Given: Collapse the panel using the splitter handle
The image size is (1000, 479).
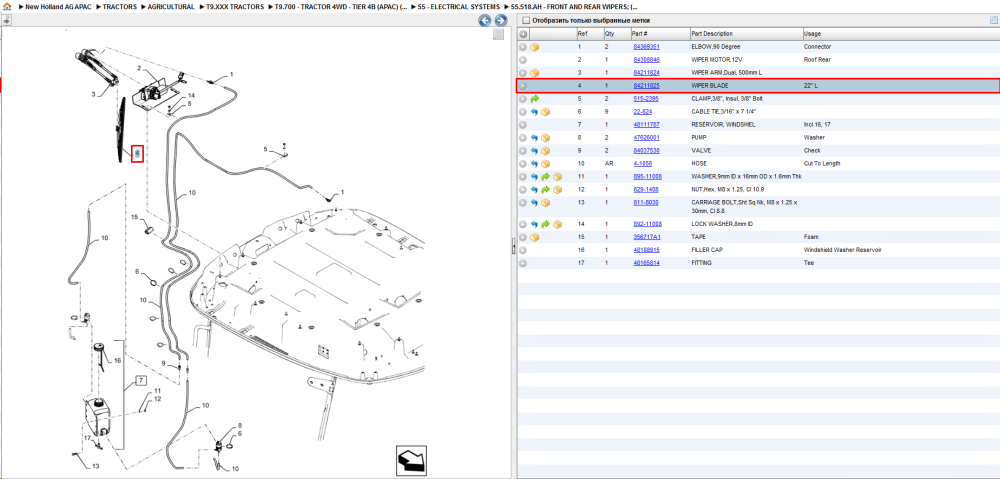Looking at the screenshot, I should (513, 247).
